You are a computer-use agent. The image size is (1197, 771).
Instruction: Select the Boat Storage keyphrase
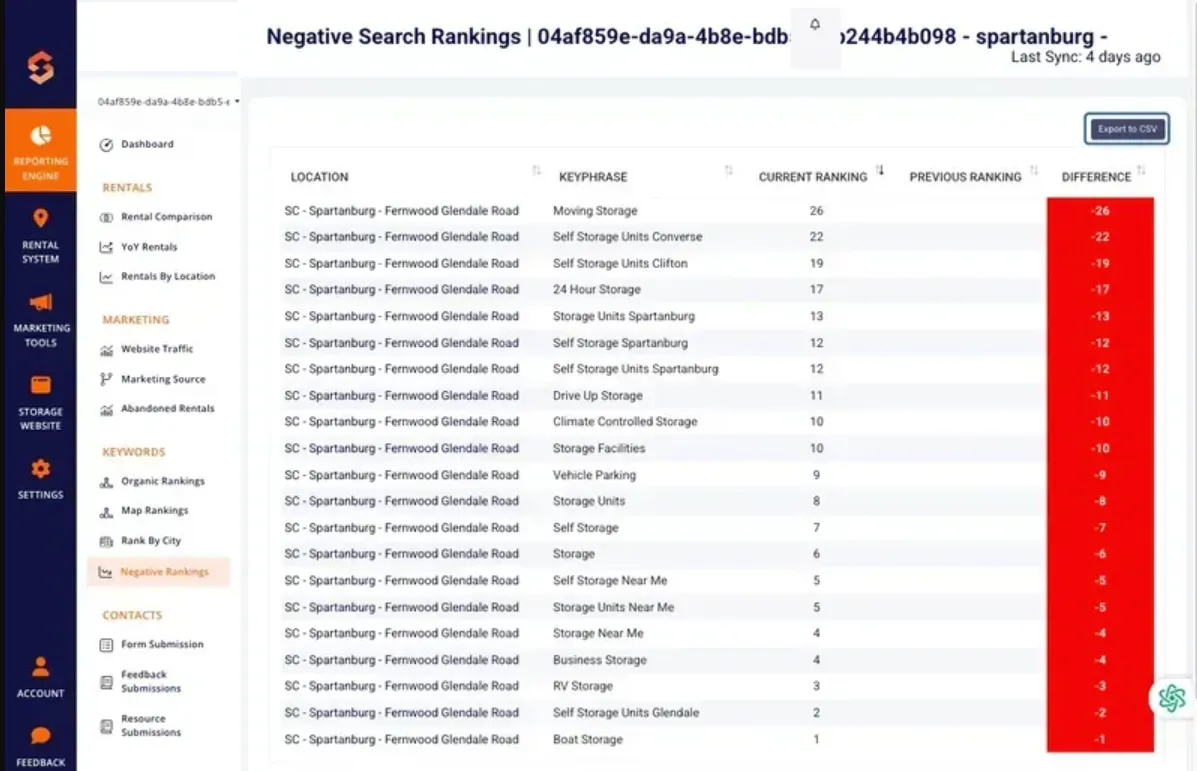(x=588, y=740)
